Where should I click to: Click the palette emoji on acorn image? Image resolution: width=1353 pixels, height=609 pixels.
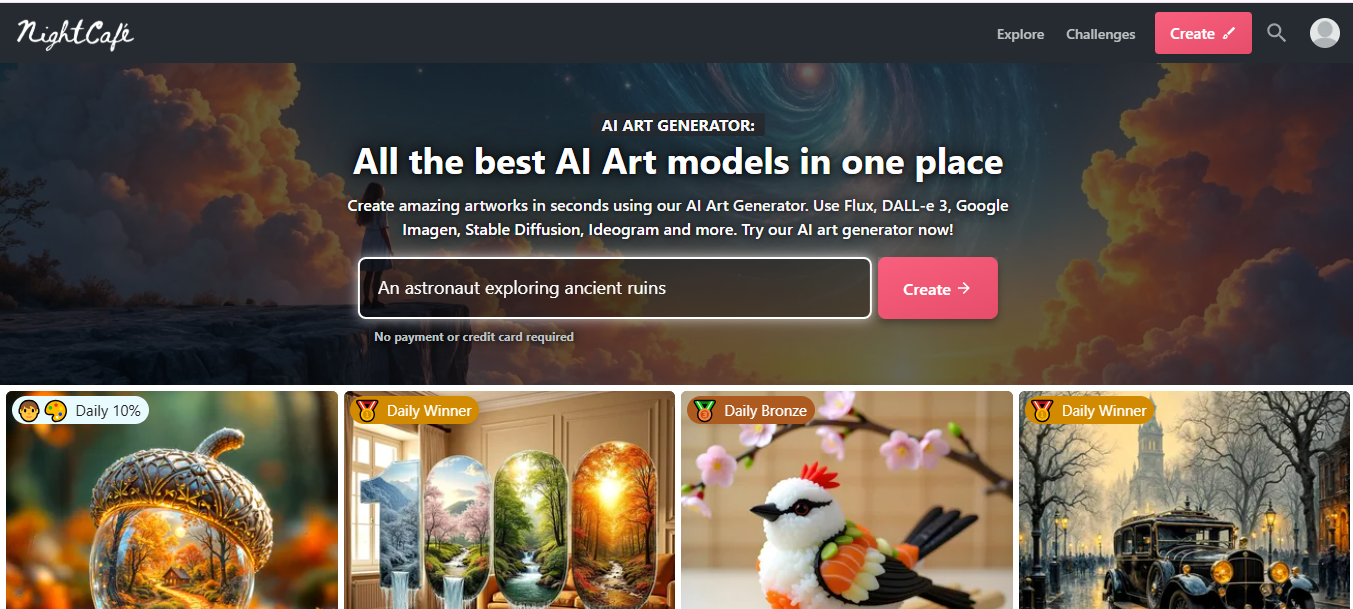click(x=56, y=410)
